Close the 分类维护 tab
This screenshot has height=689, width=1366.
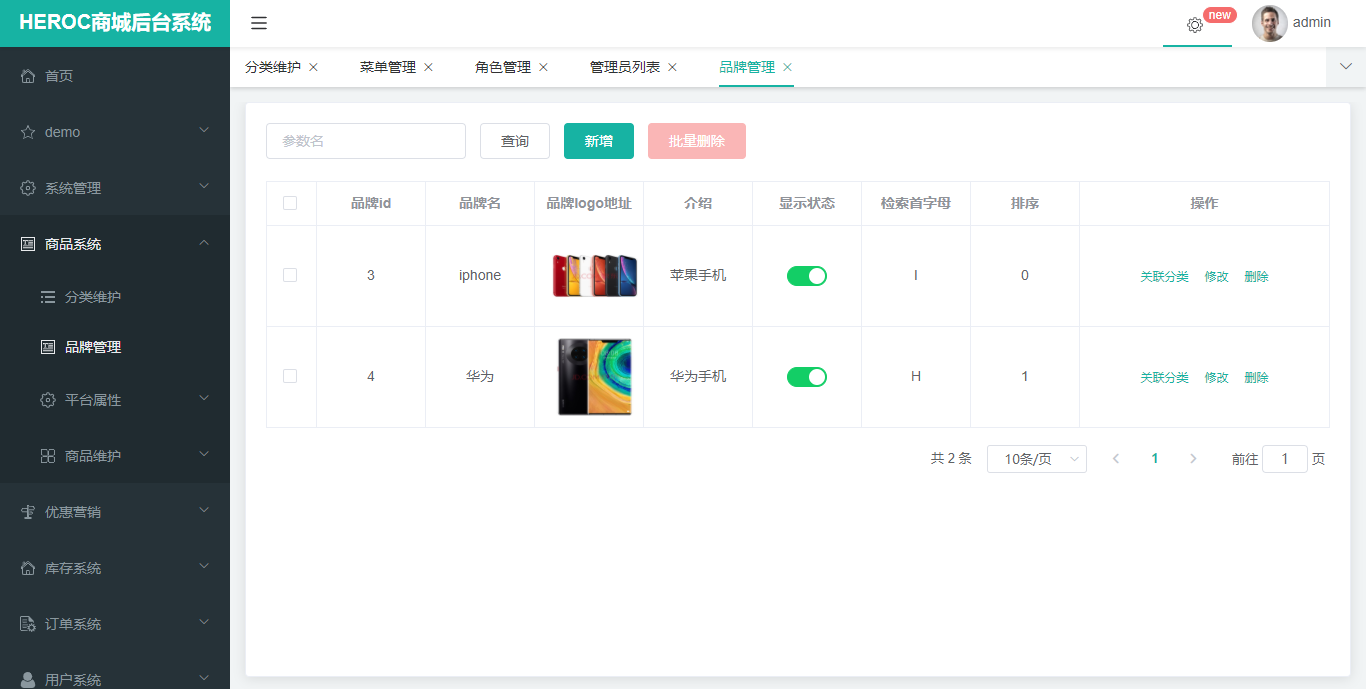tap(313, 67)
